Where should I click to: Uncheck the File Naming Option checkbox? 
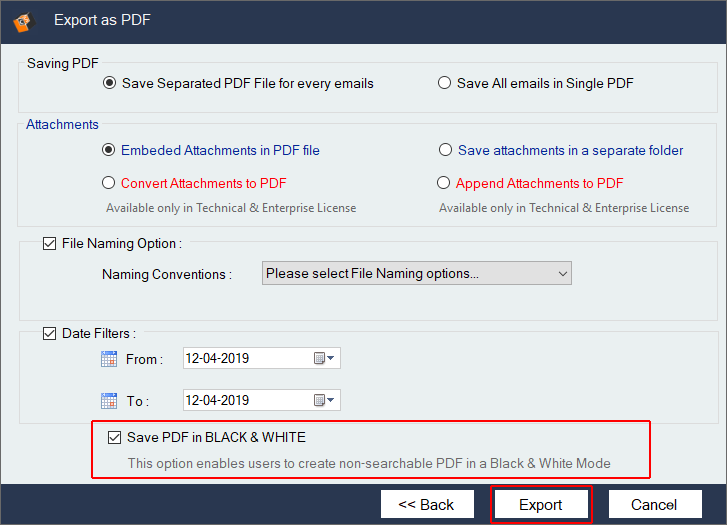49,243
